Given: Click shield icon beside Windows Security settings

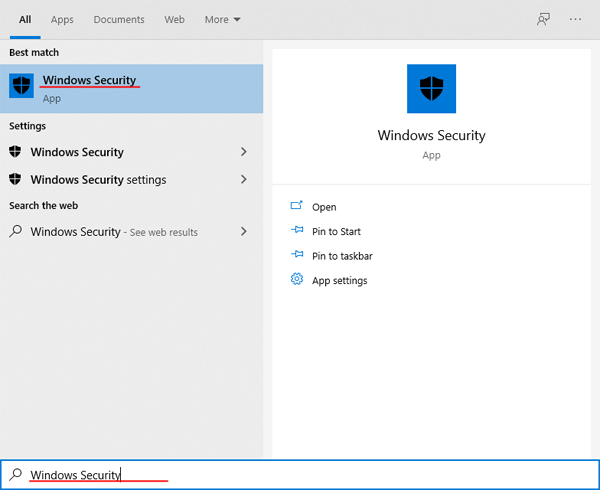Looking at the screenshot, I should tap(15, 179).
